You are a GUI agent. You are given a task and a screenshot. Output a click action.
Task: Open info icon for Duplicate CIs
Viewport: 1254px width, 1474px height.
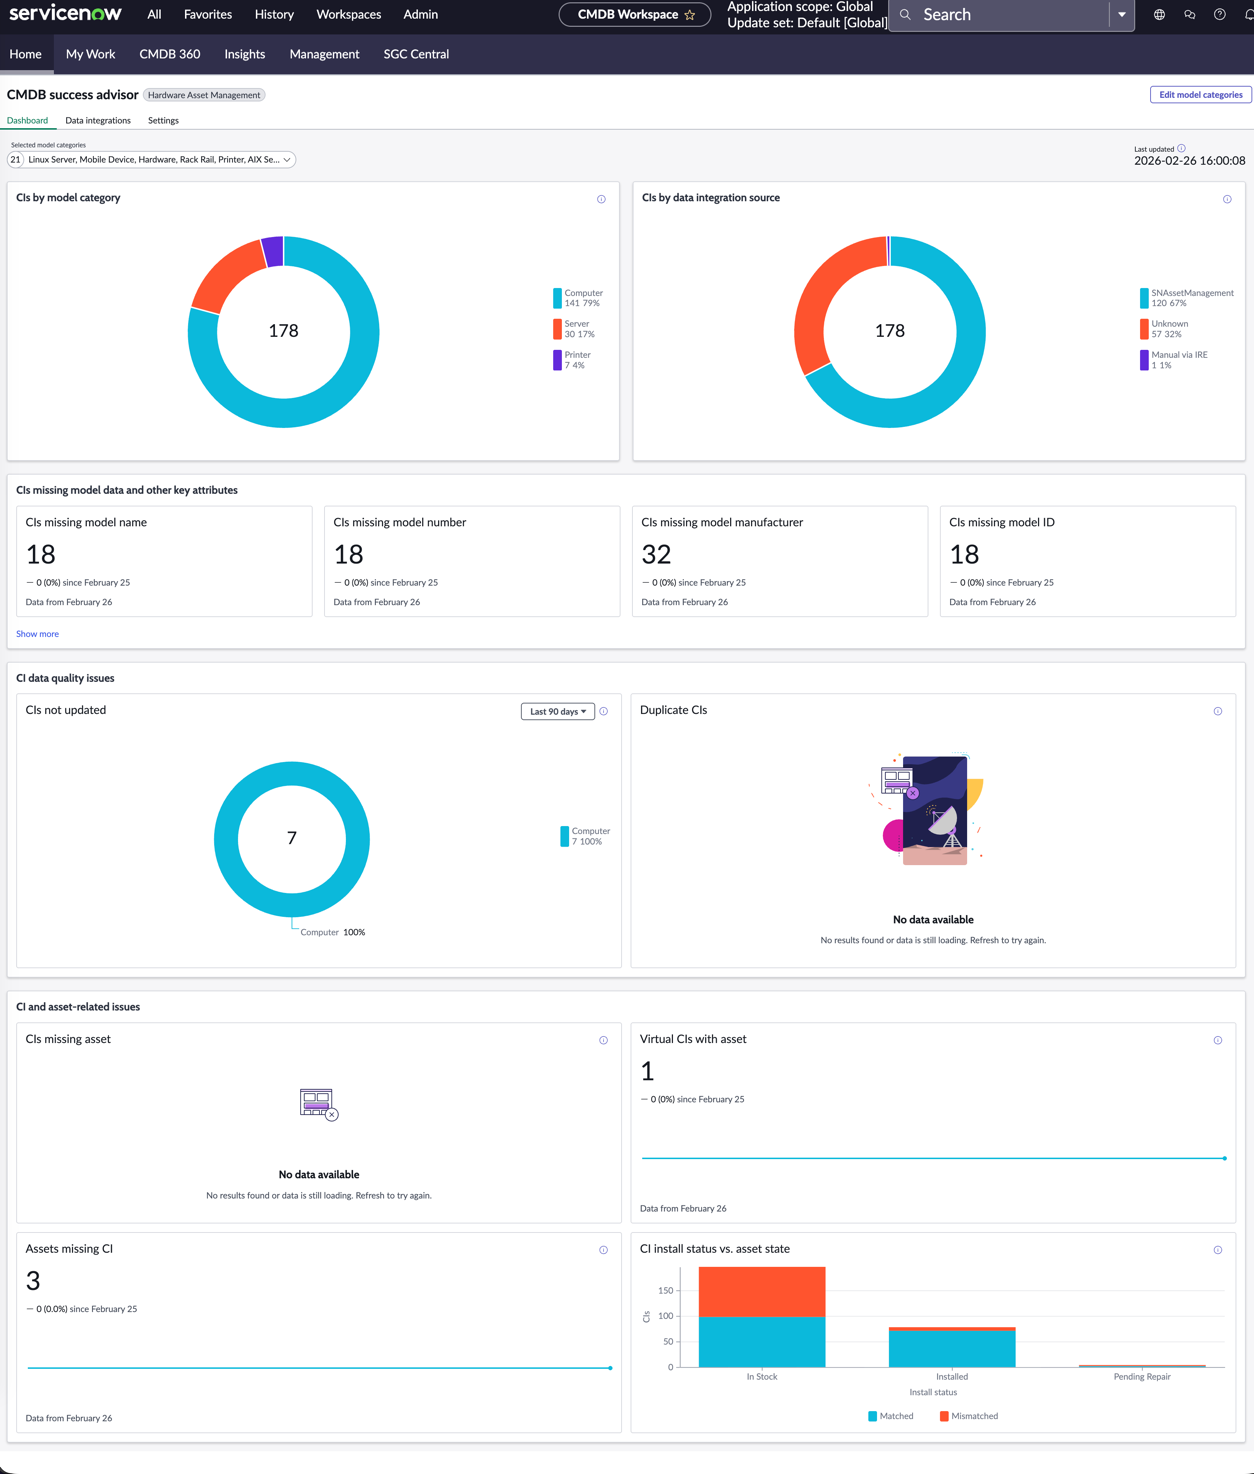click(x=1218, y=711)
